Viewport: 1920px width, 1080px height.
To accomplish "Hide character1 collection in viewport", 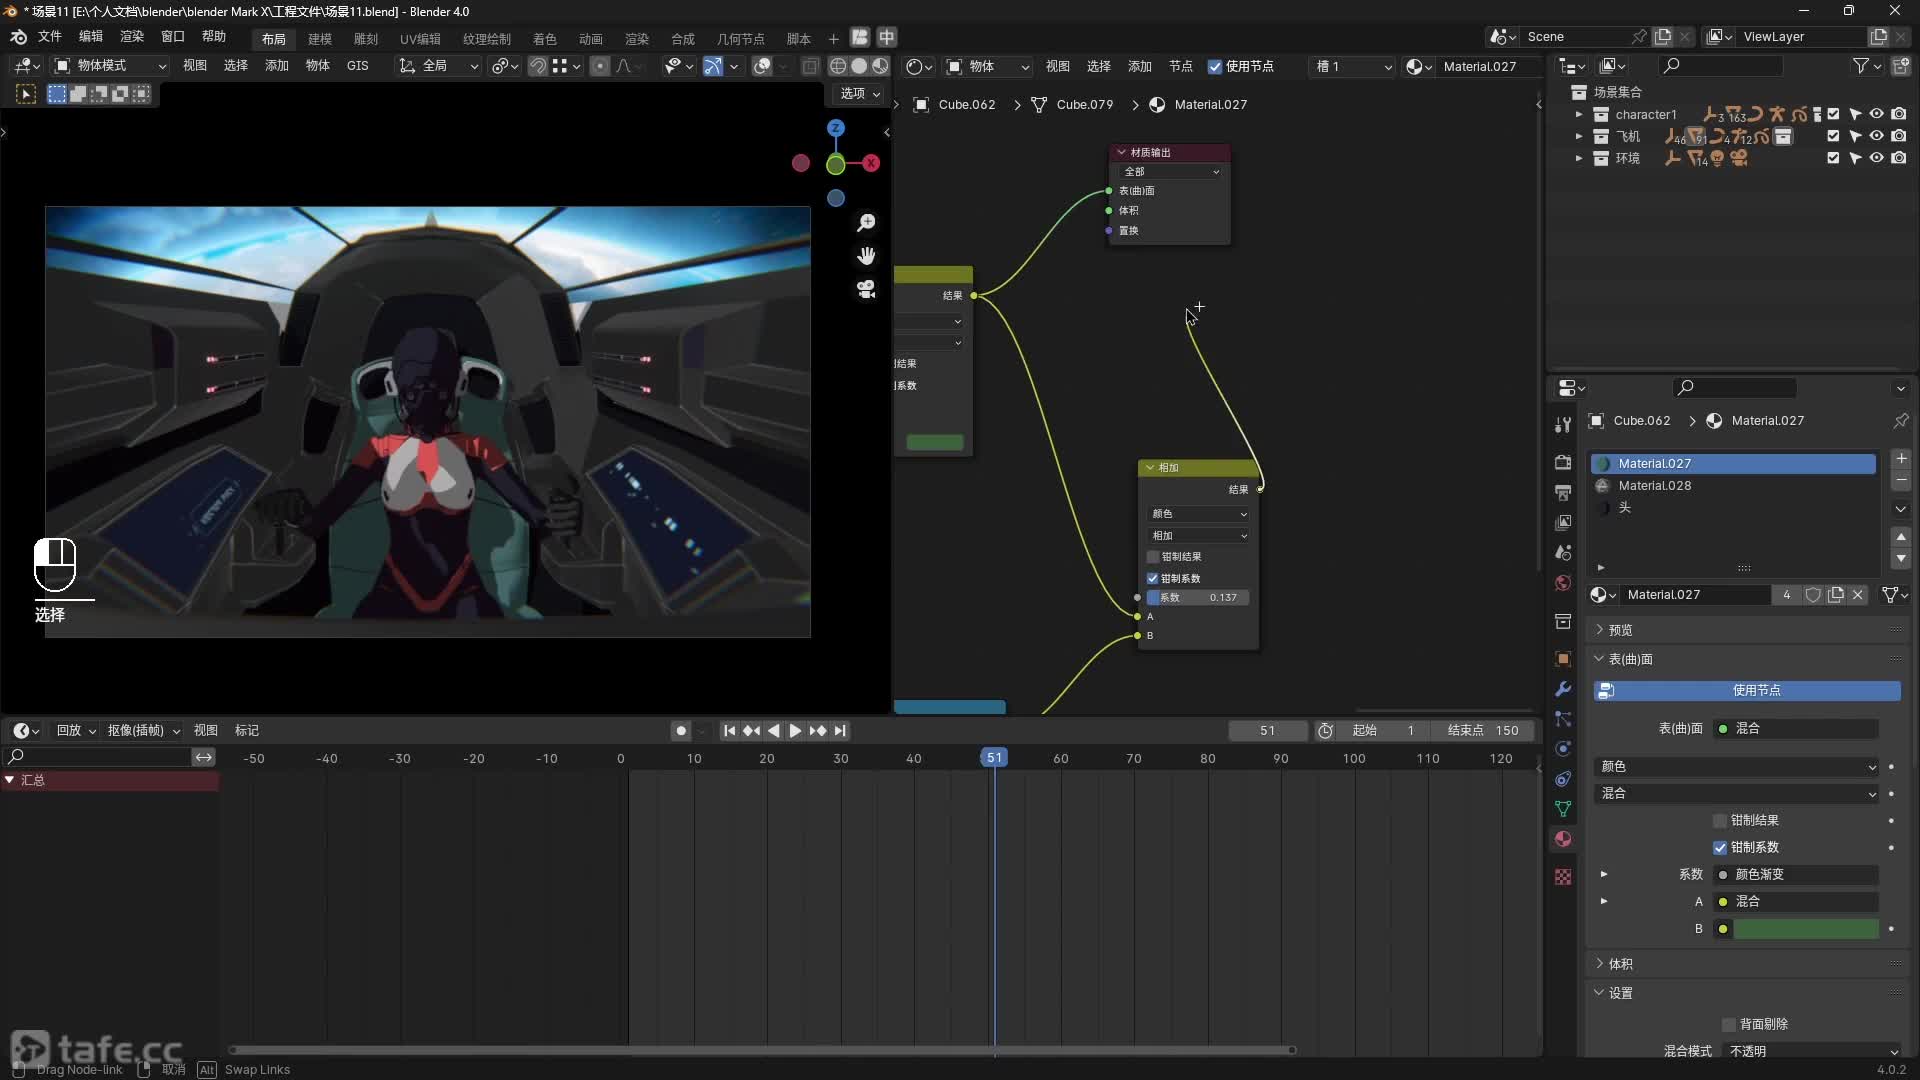I will click(1877, 114).
